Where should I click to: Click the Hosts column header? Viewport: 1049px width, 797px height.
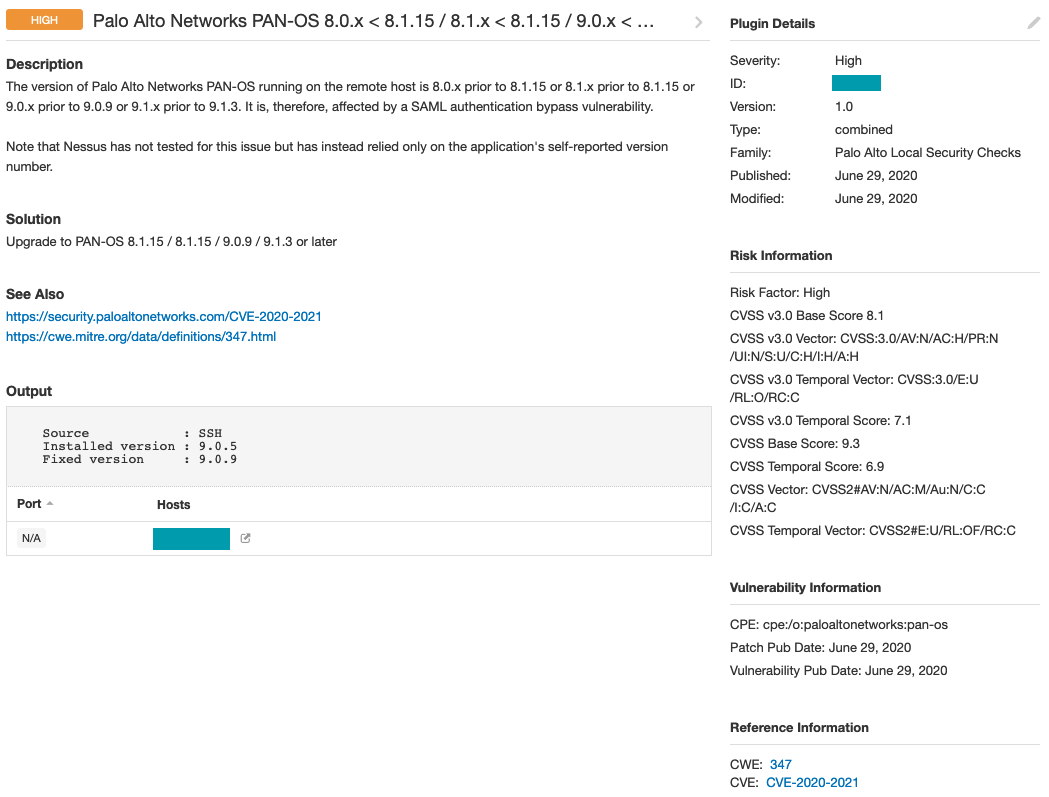(173, 505)
